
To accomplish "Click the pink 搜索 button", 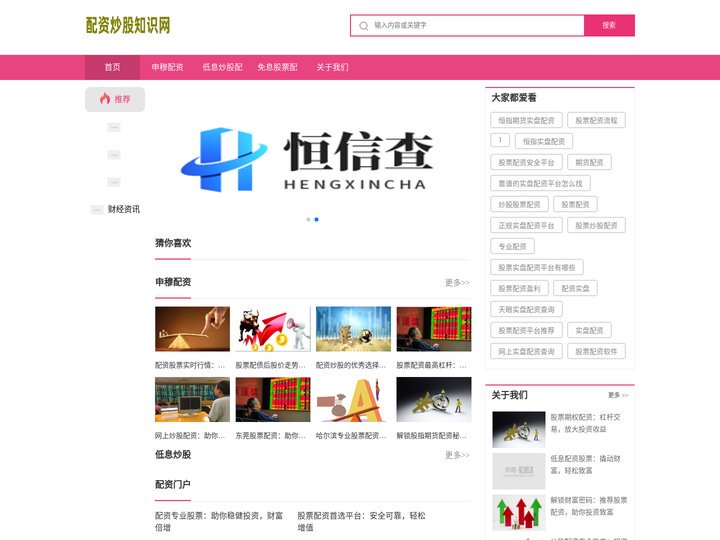I will click(609, 25).
